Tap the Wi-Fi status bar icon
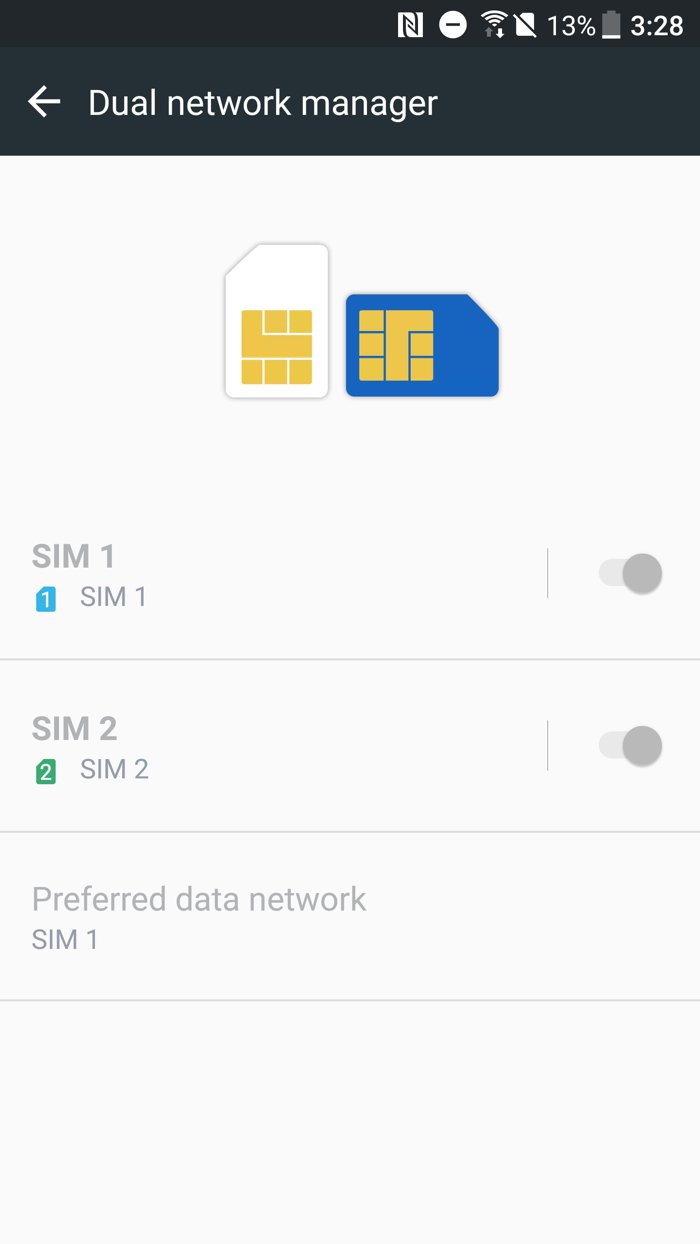700x1244 pixels. tap(494, 25)
